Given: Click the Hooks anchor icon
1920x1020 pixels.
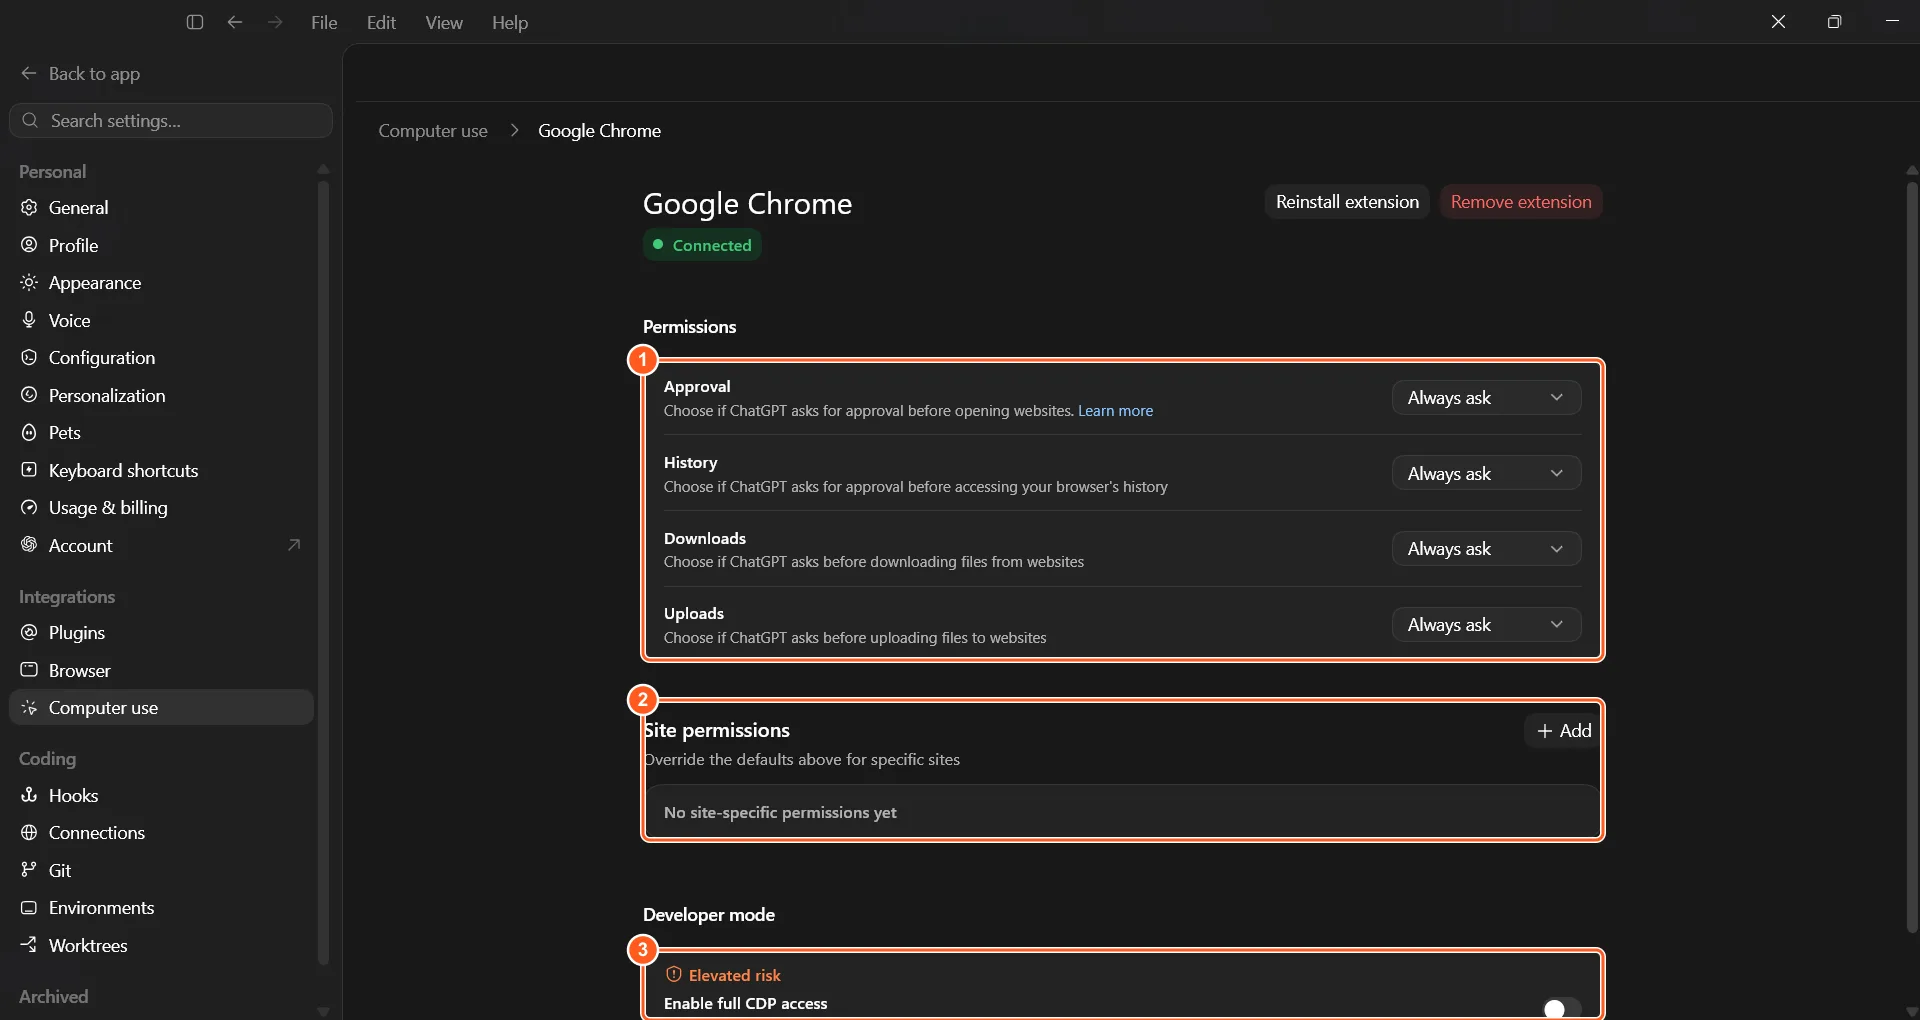Looking at the screenshot, I should point(29,795).
